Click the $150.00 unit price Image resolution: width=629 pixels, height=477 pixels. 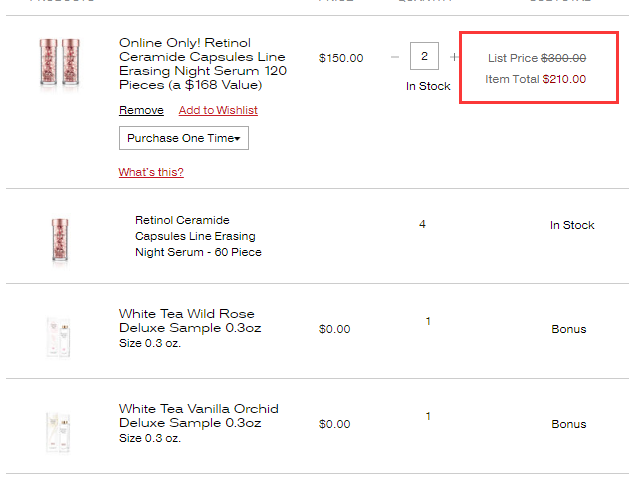tap(341, 58)
